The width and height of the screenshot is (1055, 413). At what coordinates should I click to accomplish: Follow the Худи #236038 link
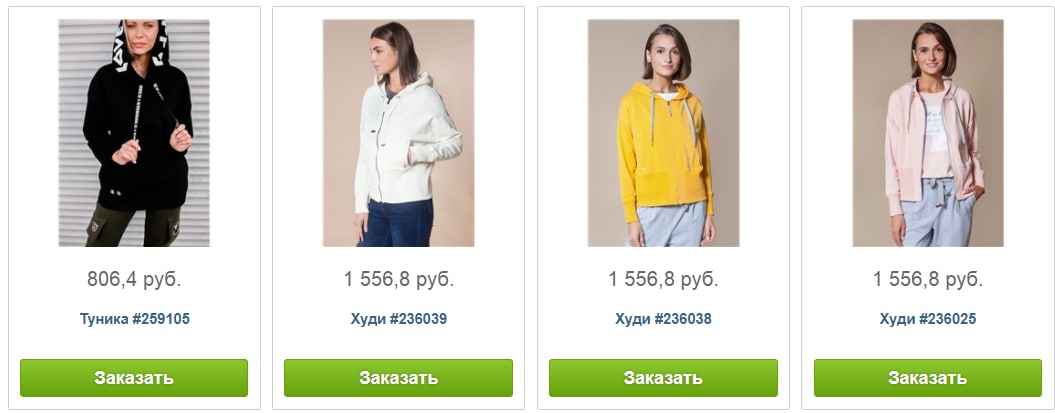(663, 319)
